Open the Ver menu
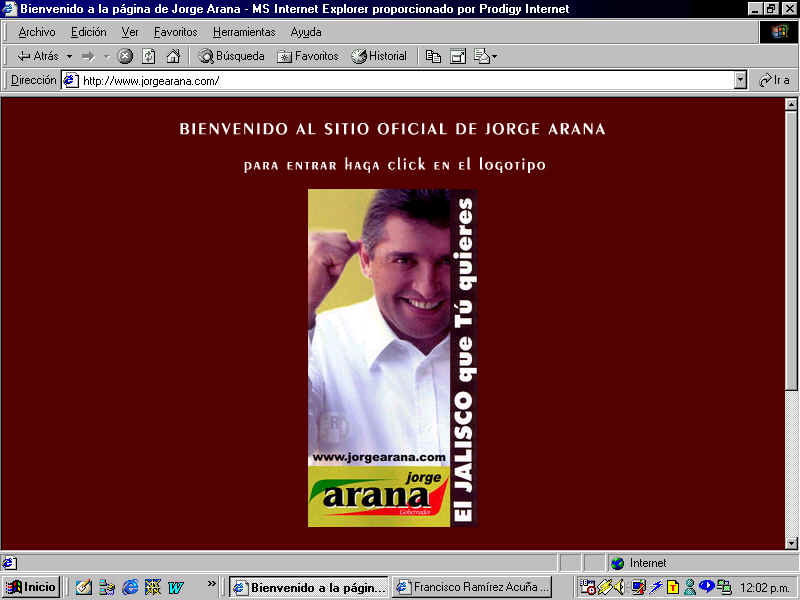This screenshot has width=800, height=600. point(130,32)
